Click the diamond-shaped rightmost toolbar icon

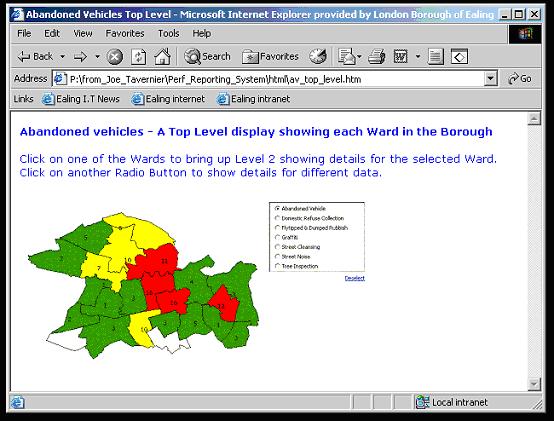pyautogui.click(x=459, y=57)
